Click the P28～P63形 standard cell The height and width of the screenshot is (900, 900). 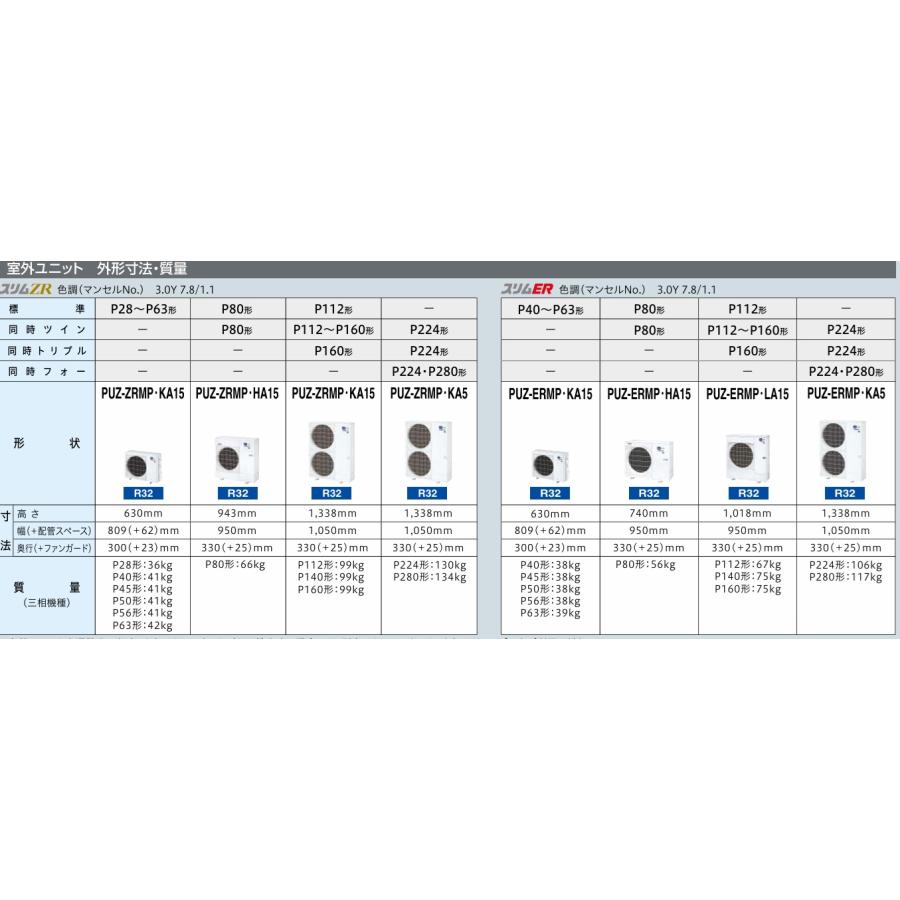coord(143,309)
